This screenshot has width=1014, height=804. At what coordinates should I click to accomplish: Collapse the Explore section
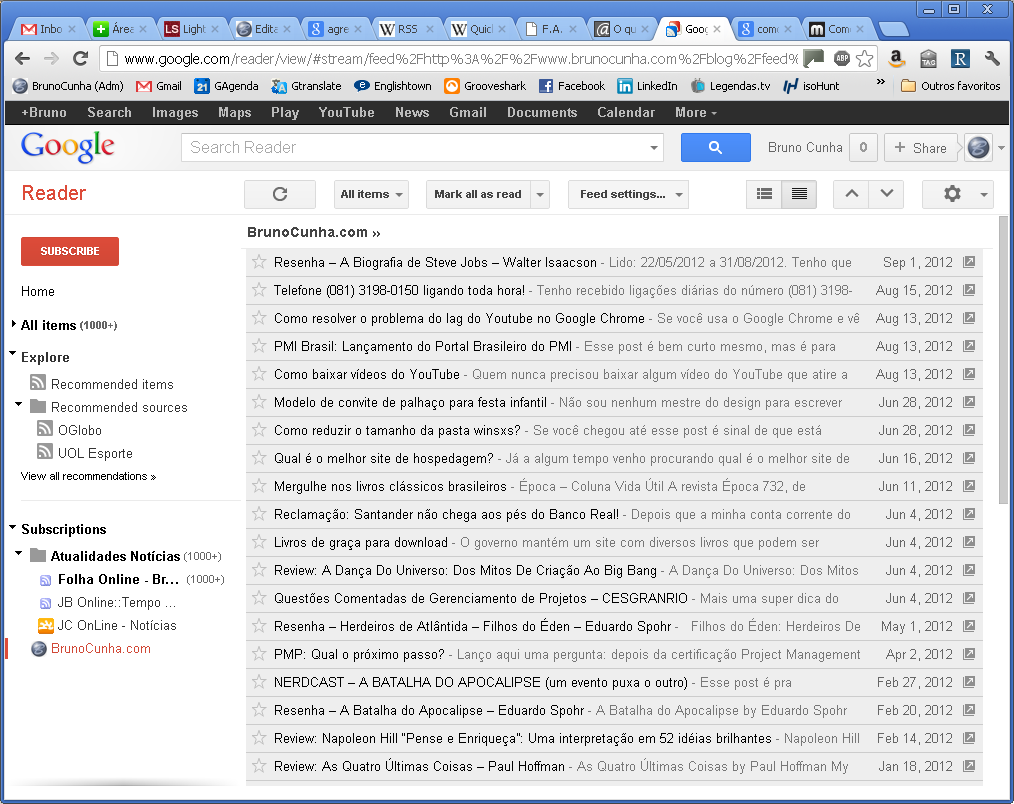click(13, 354)
